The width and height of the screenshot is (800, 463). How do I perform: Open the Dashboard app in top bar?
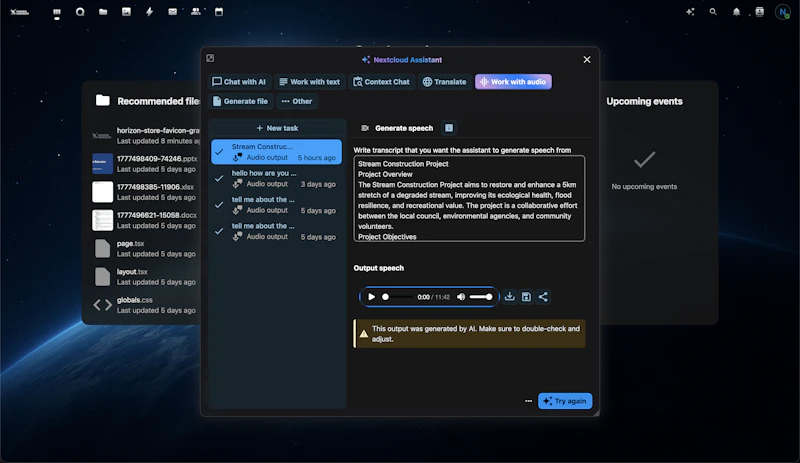point(57,12)
